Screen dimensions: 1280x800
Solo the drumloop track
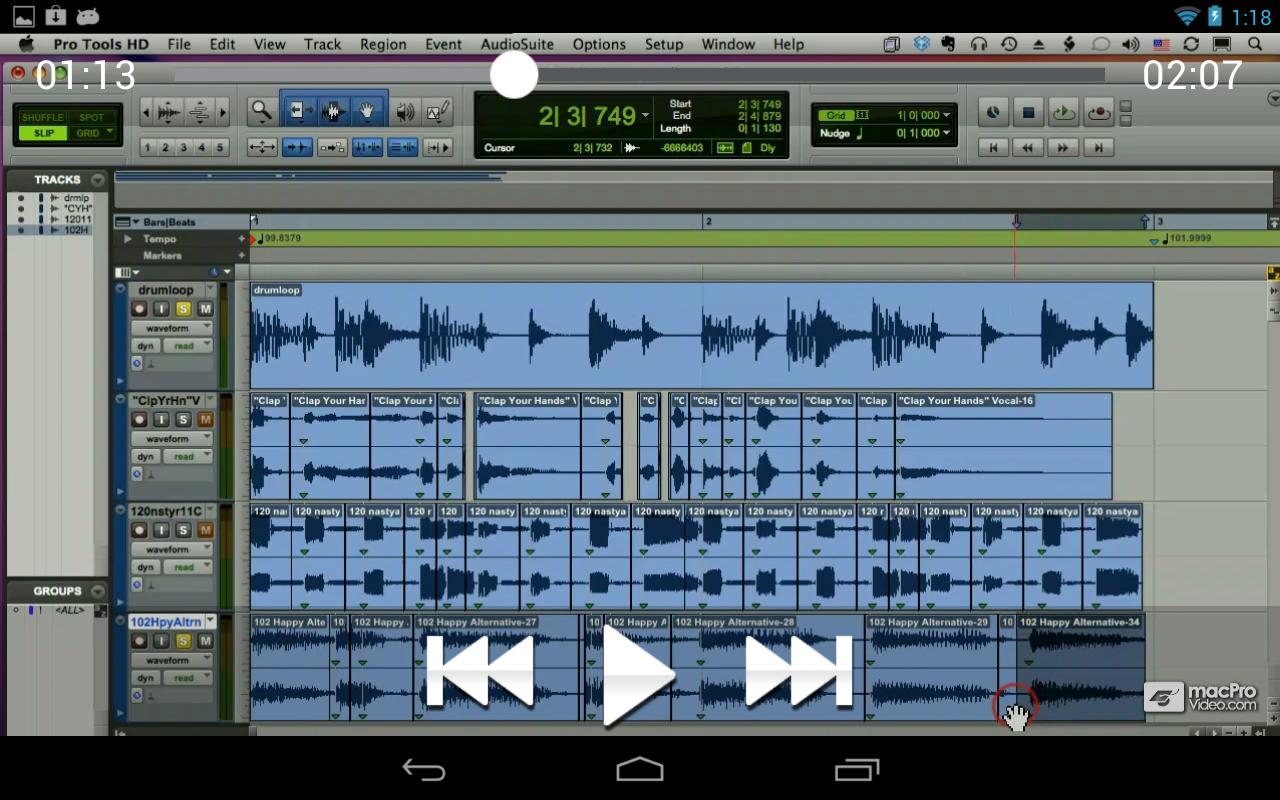pos(183,309)
